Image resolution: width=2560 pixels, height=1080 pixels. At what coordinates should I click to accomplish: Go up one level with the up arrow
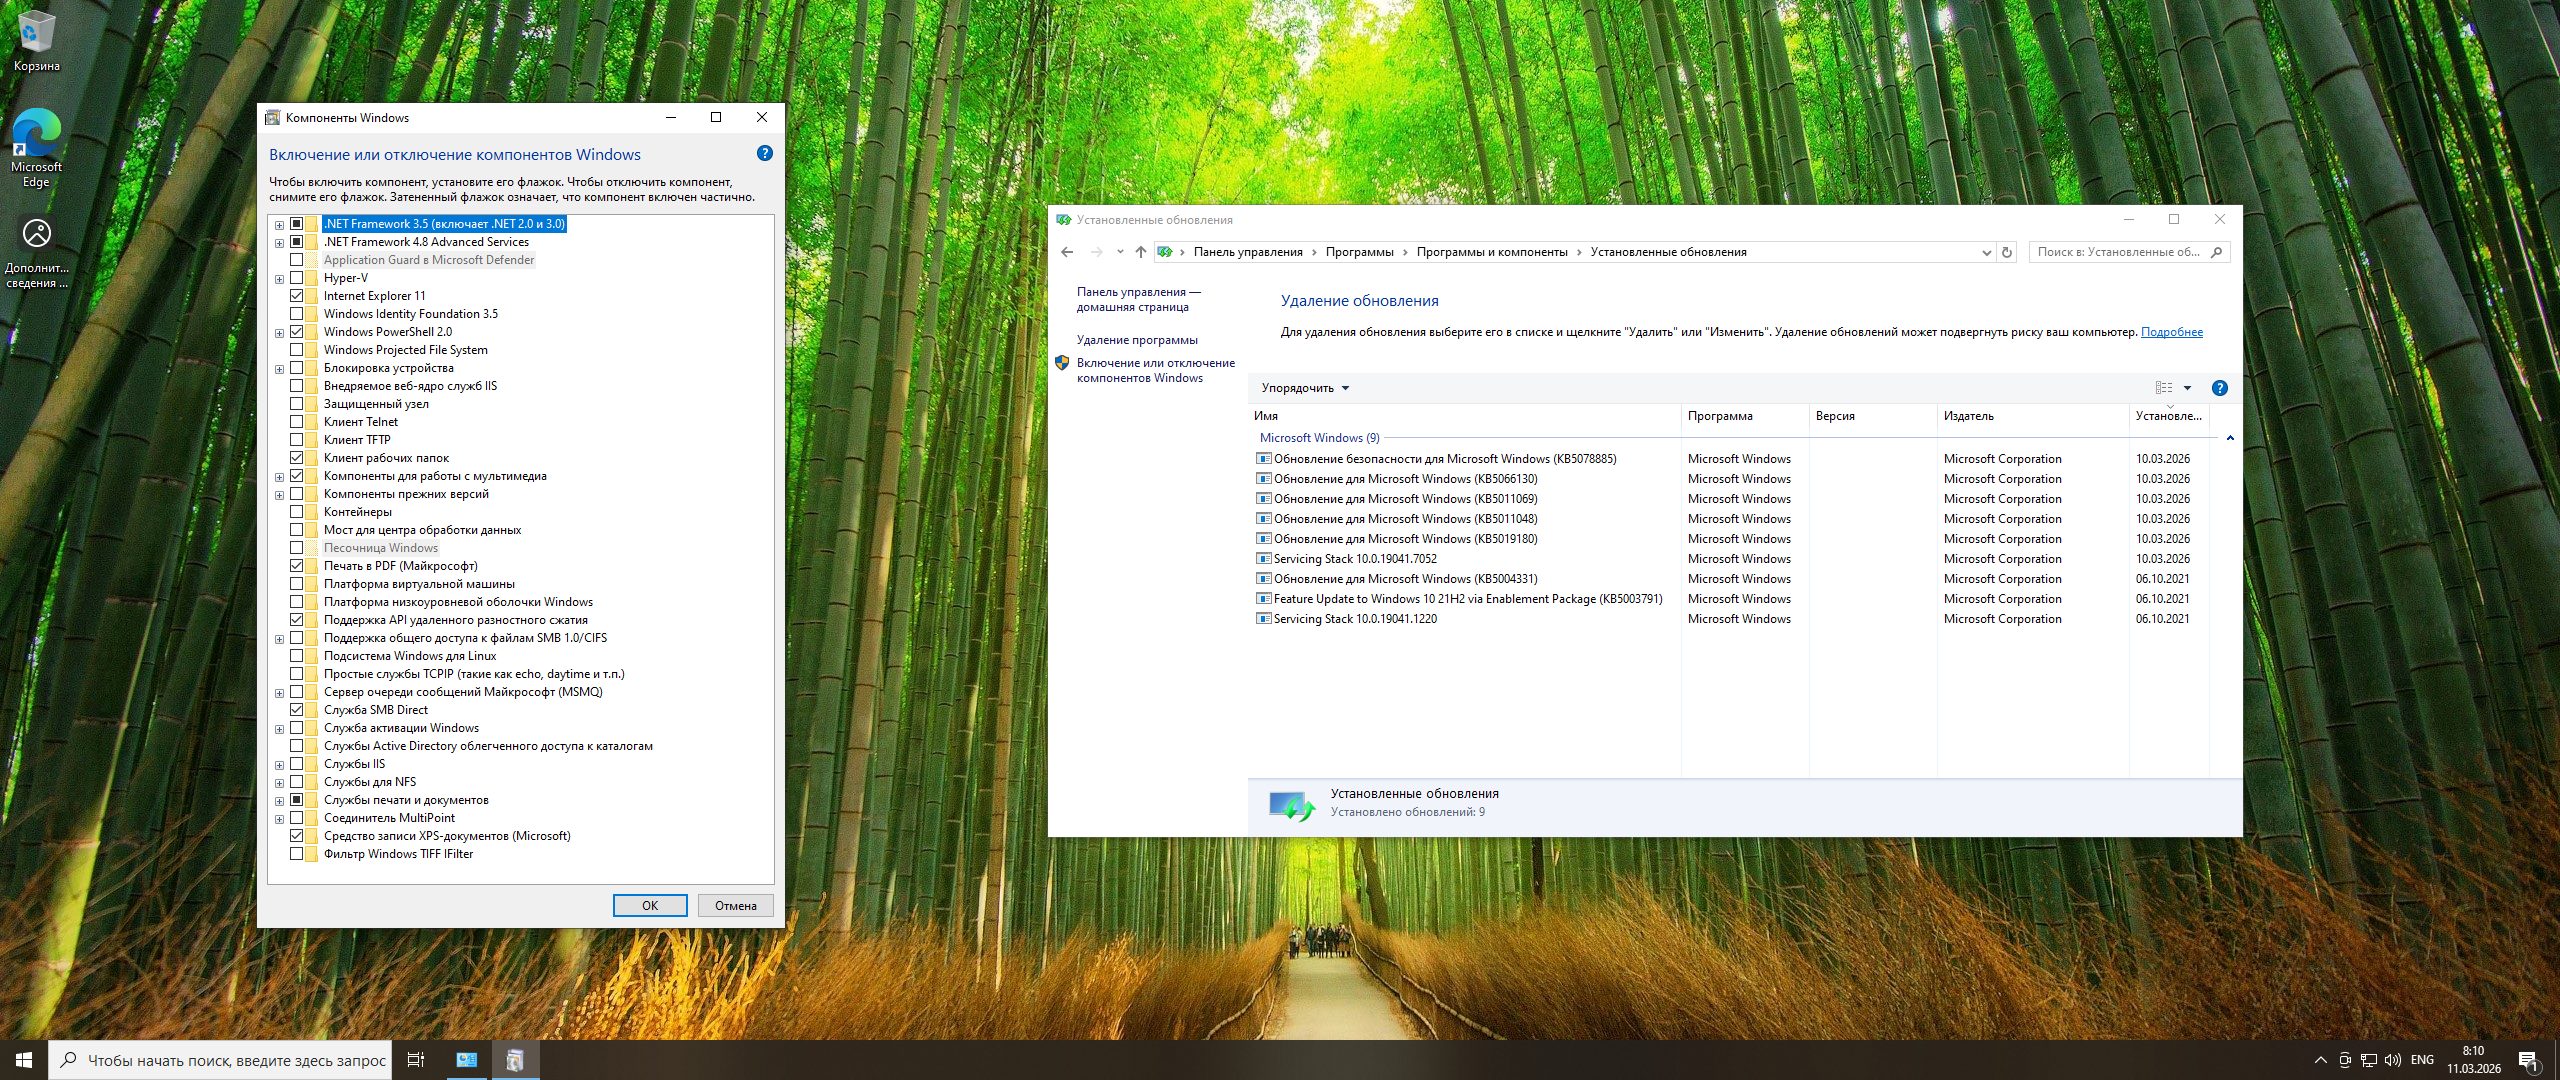[1140, 252]
